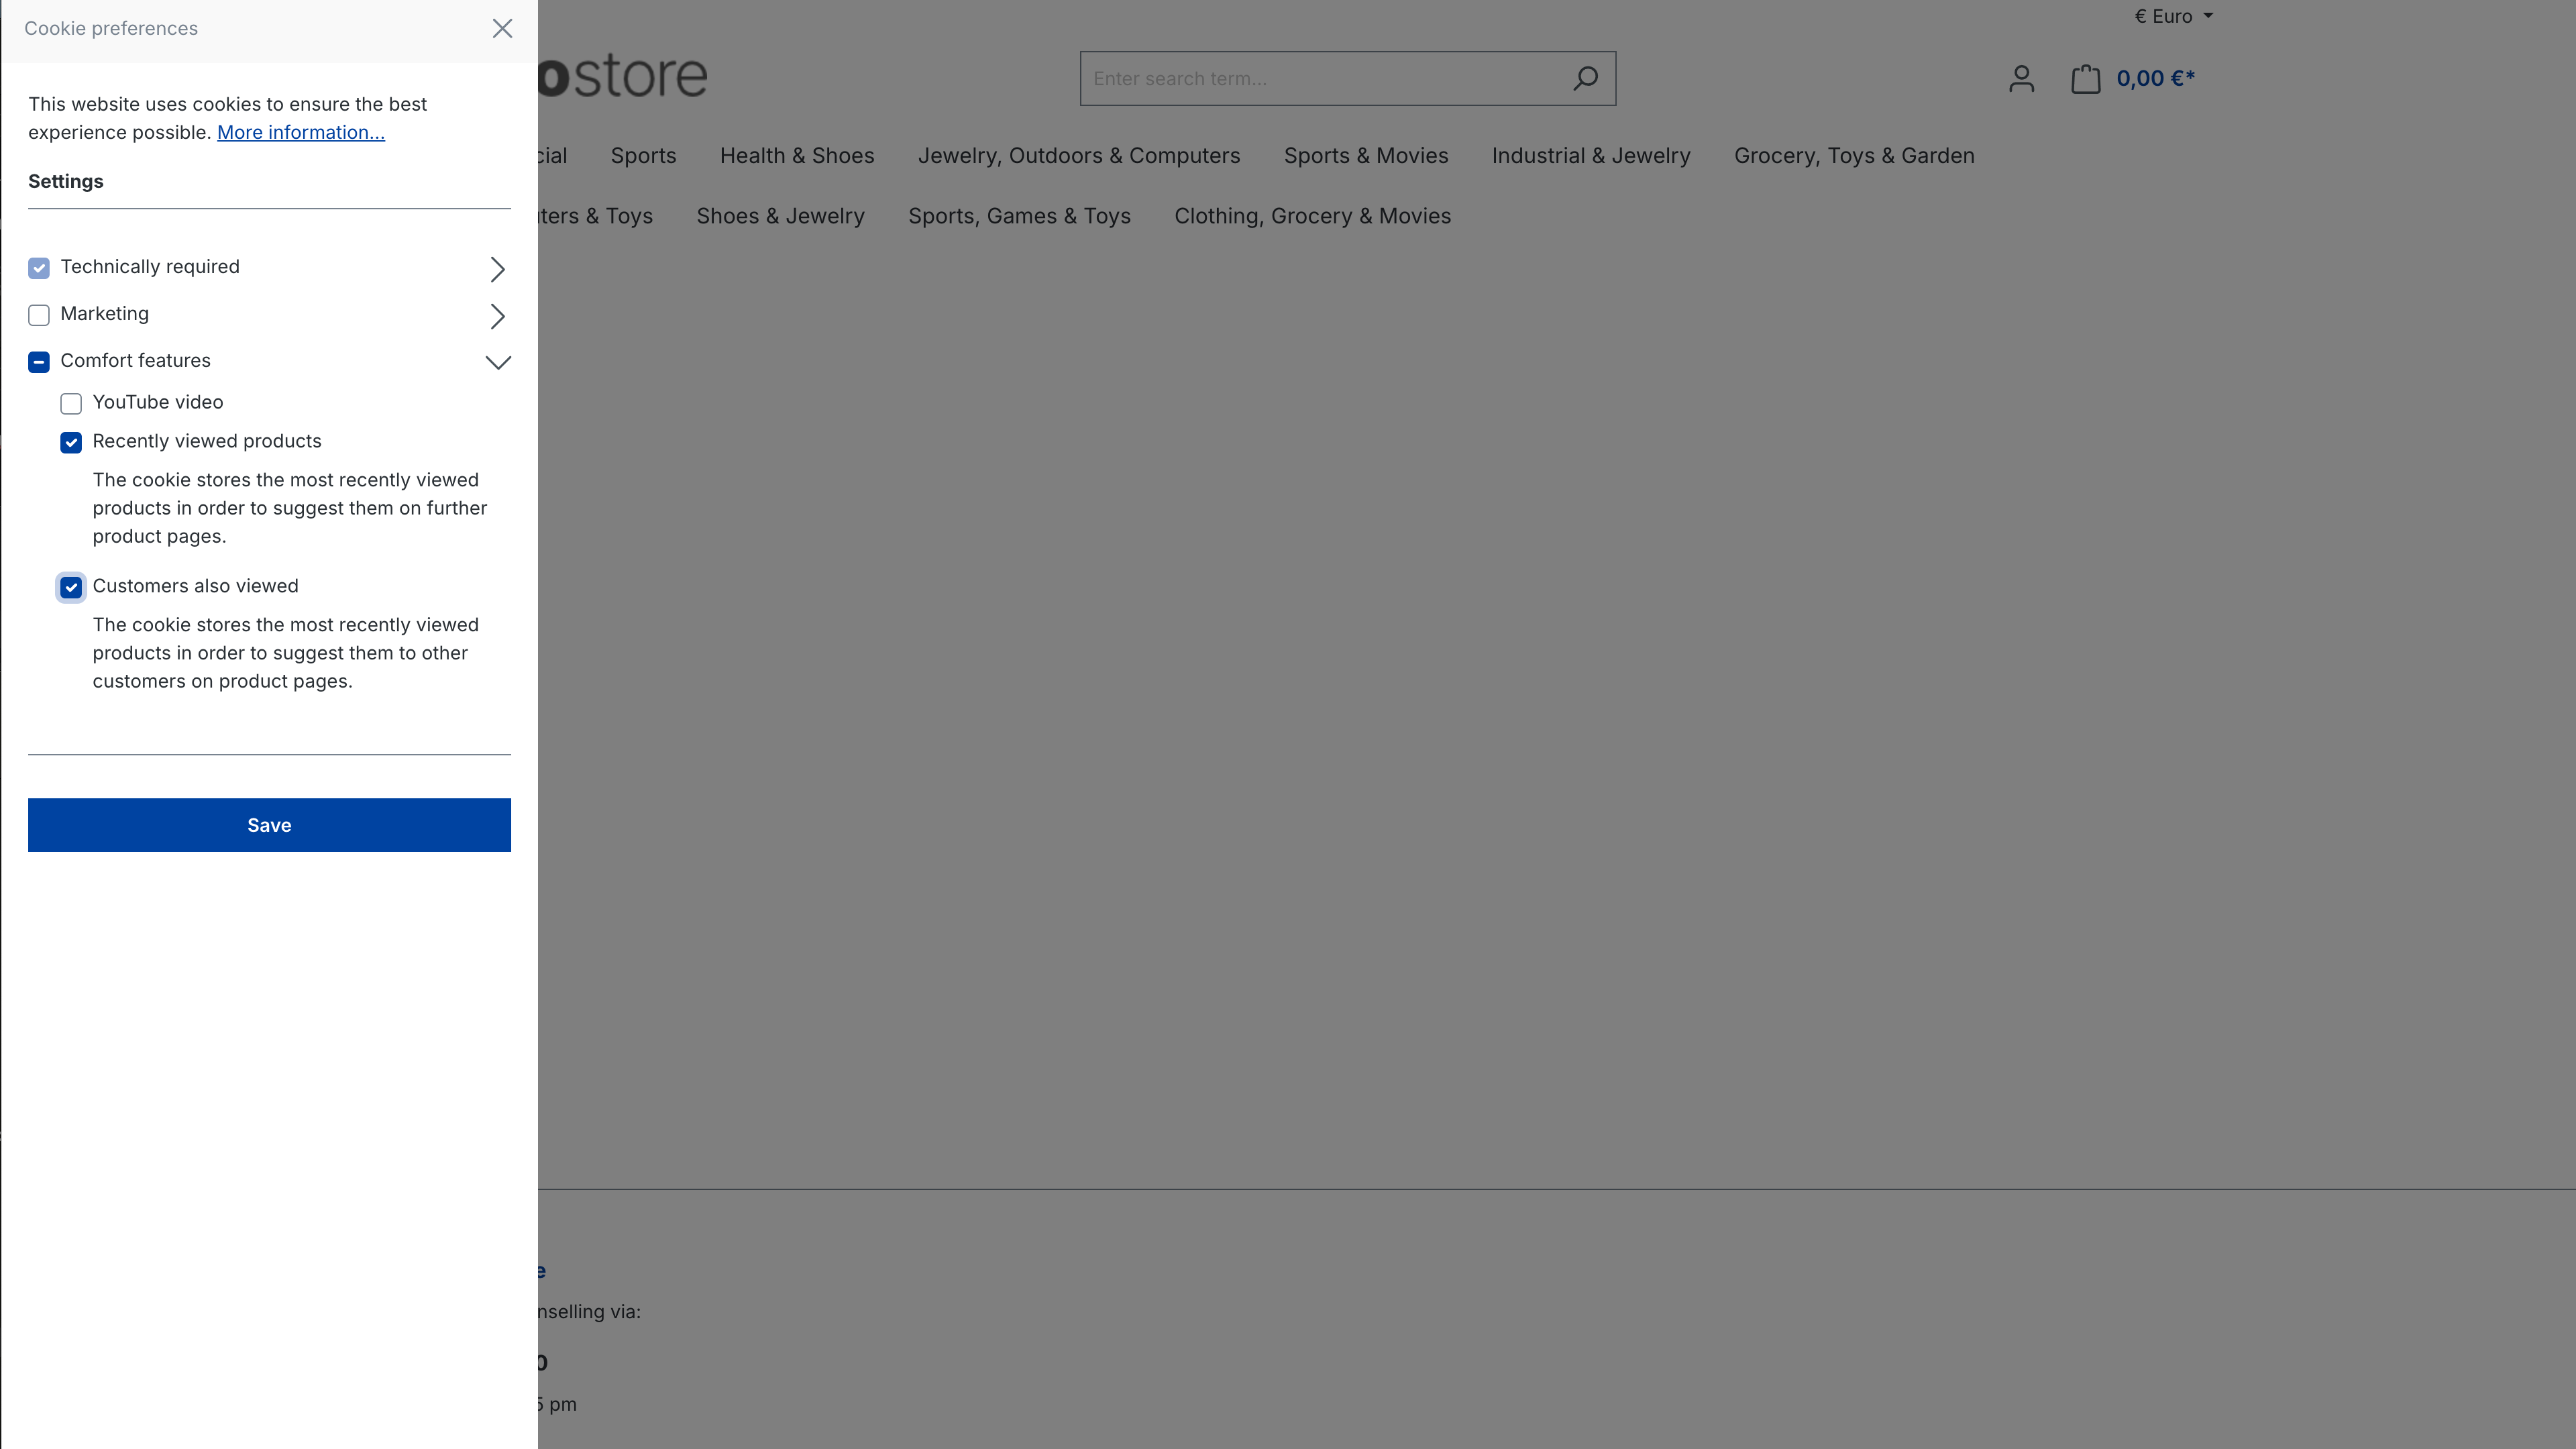This screenshot has width=2576, height=1449.
Task: Click the Recently viewed products label
Action: (207, 441)
